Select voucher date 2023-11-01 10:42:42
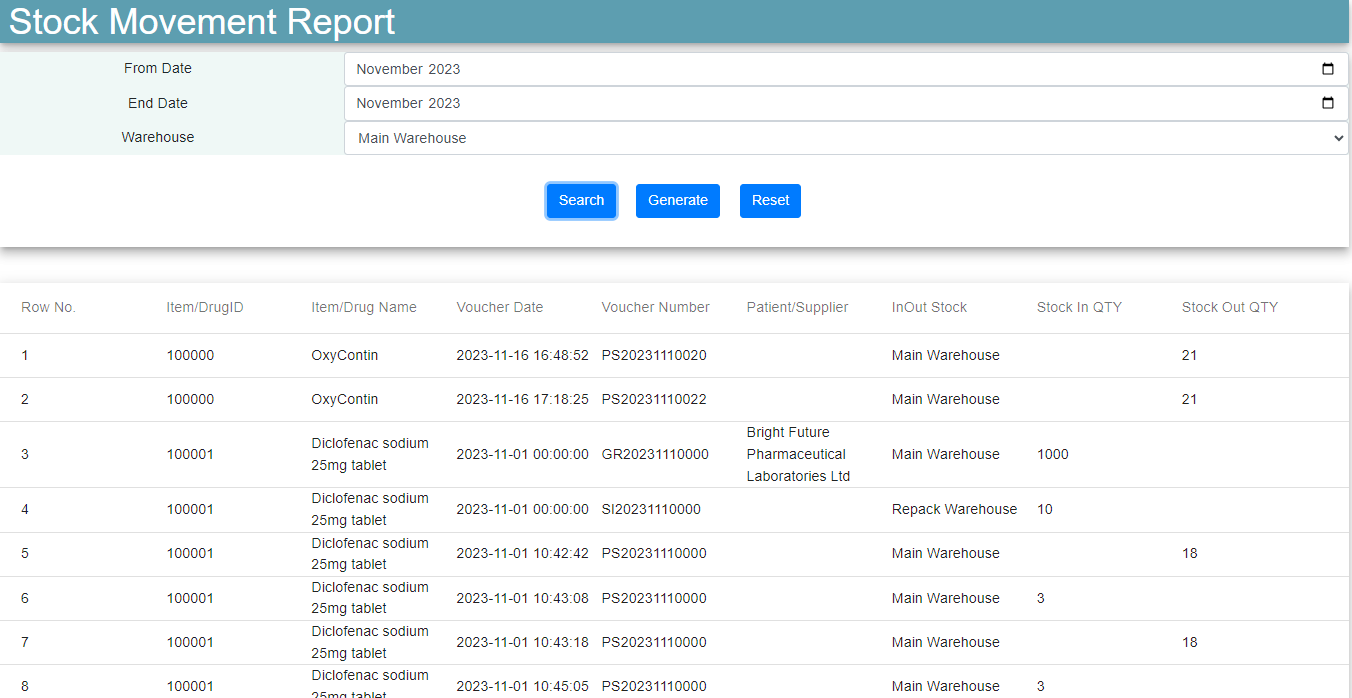Screen dimensions: 1352x698 click(523, 553)
